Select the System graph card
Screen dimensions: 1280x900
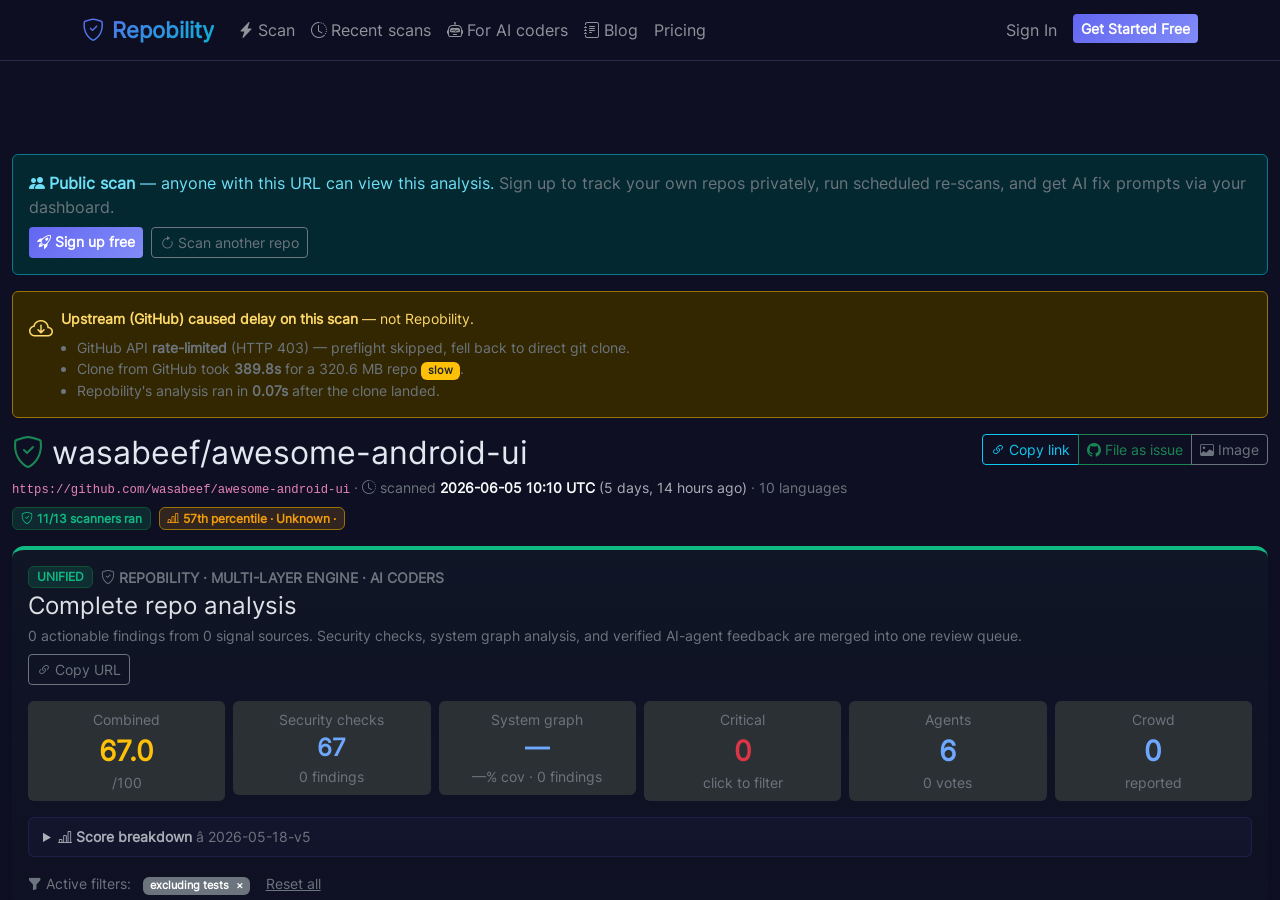[537, 748]
